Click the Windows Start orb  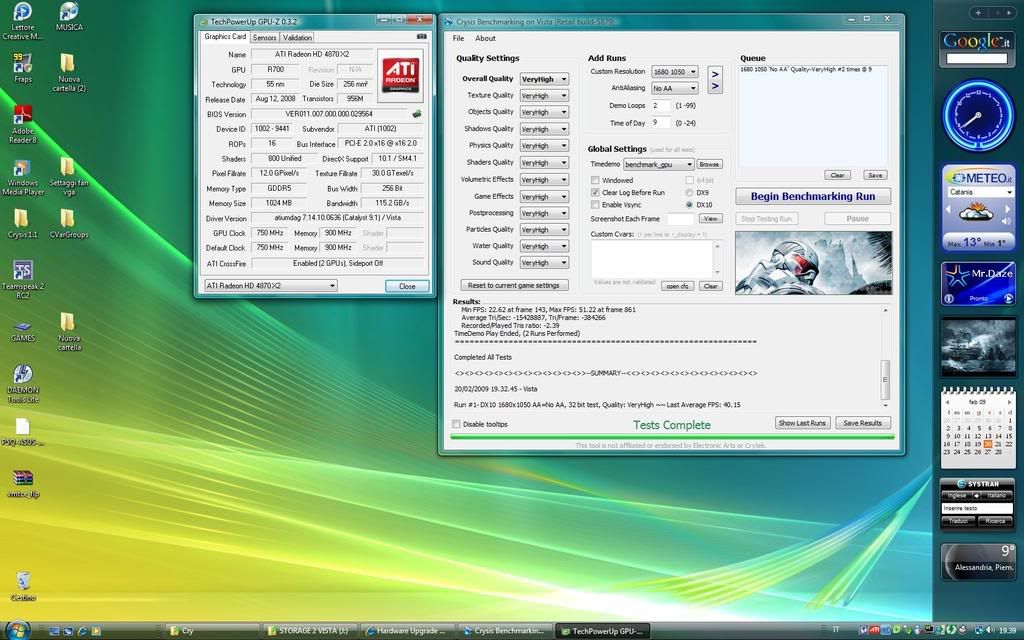tap(18, 630)
